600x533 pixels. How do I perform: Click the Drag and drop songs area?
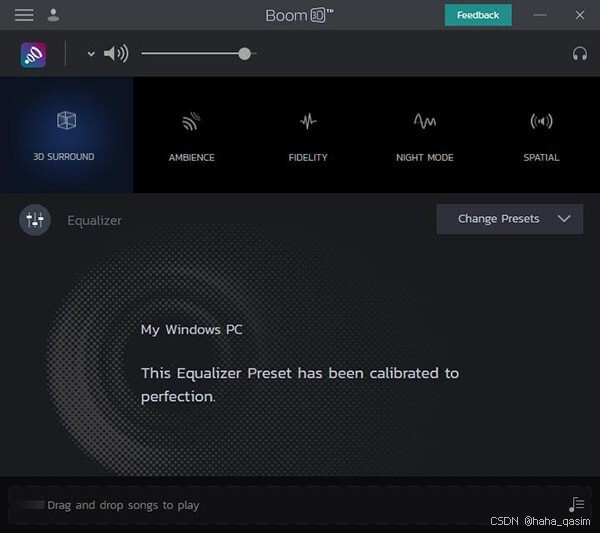tap(300, 505)
